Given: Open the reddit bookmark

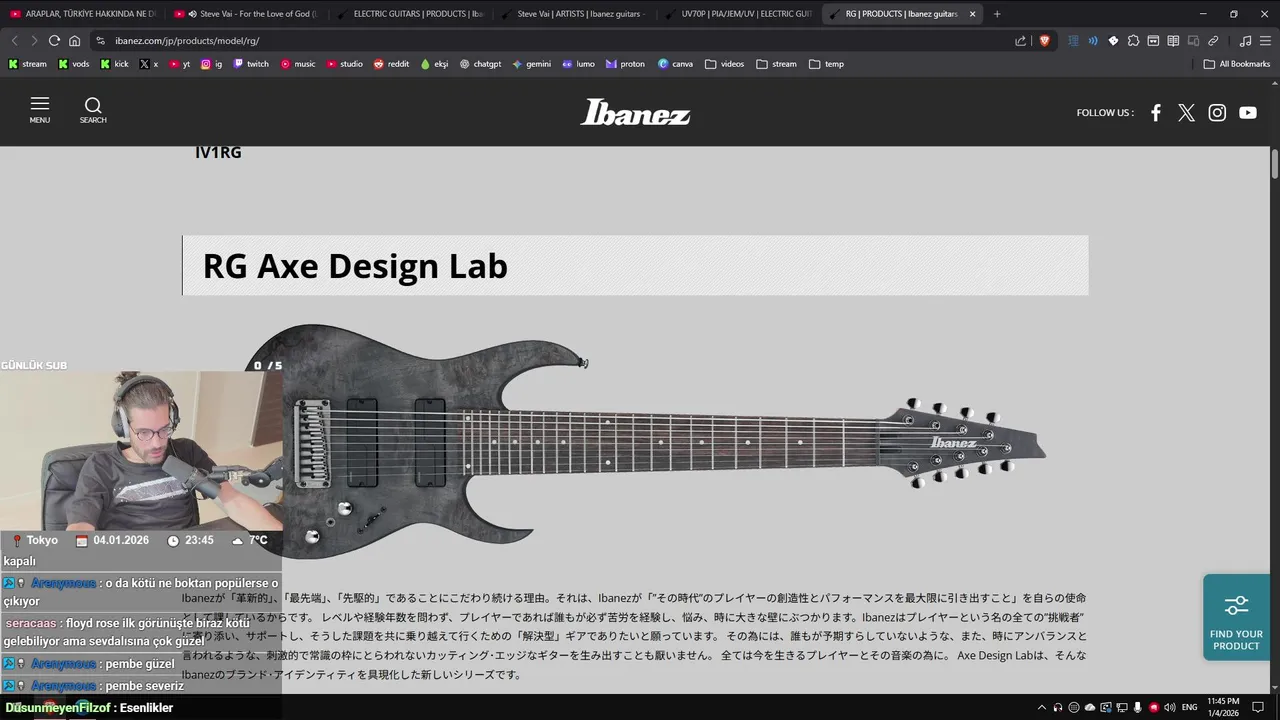Looking at the screenshot, I should pos(391,64).
